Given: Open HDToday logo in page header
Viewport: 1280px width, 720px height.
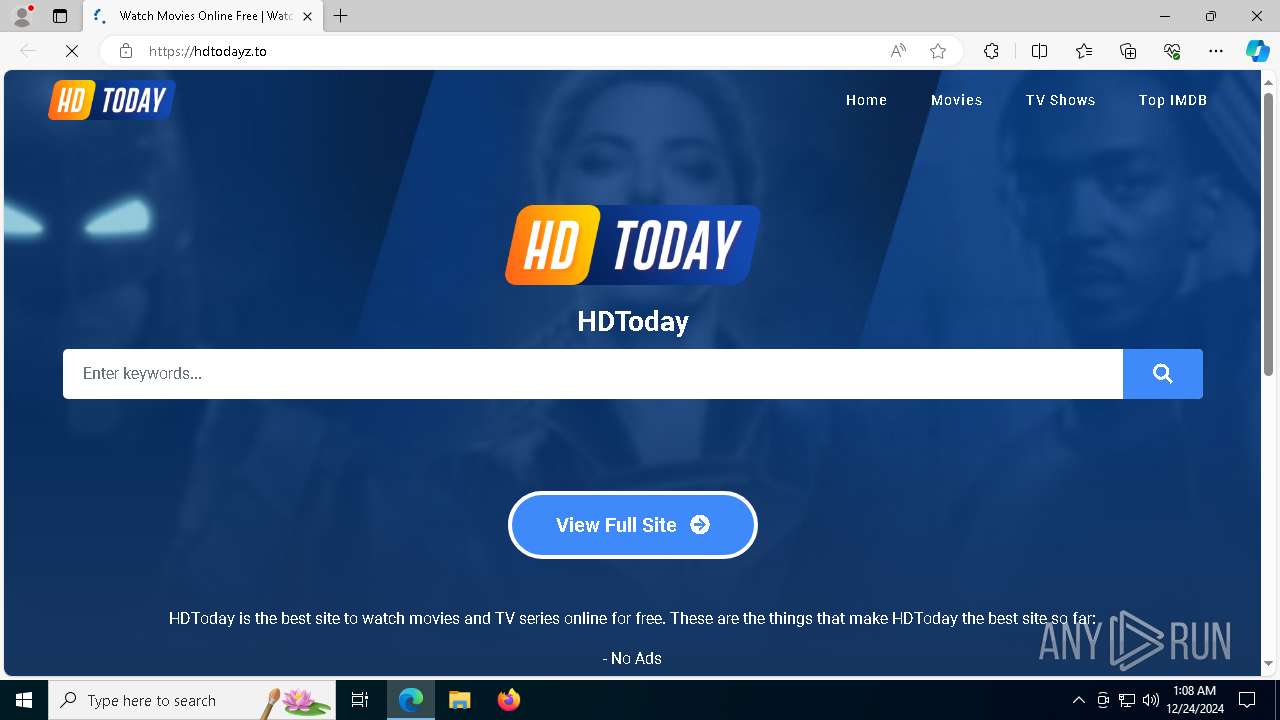Looking at the screenshot, I should (112, 100).
